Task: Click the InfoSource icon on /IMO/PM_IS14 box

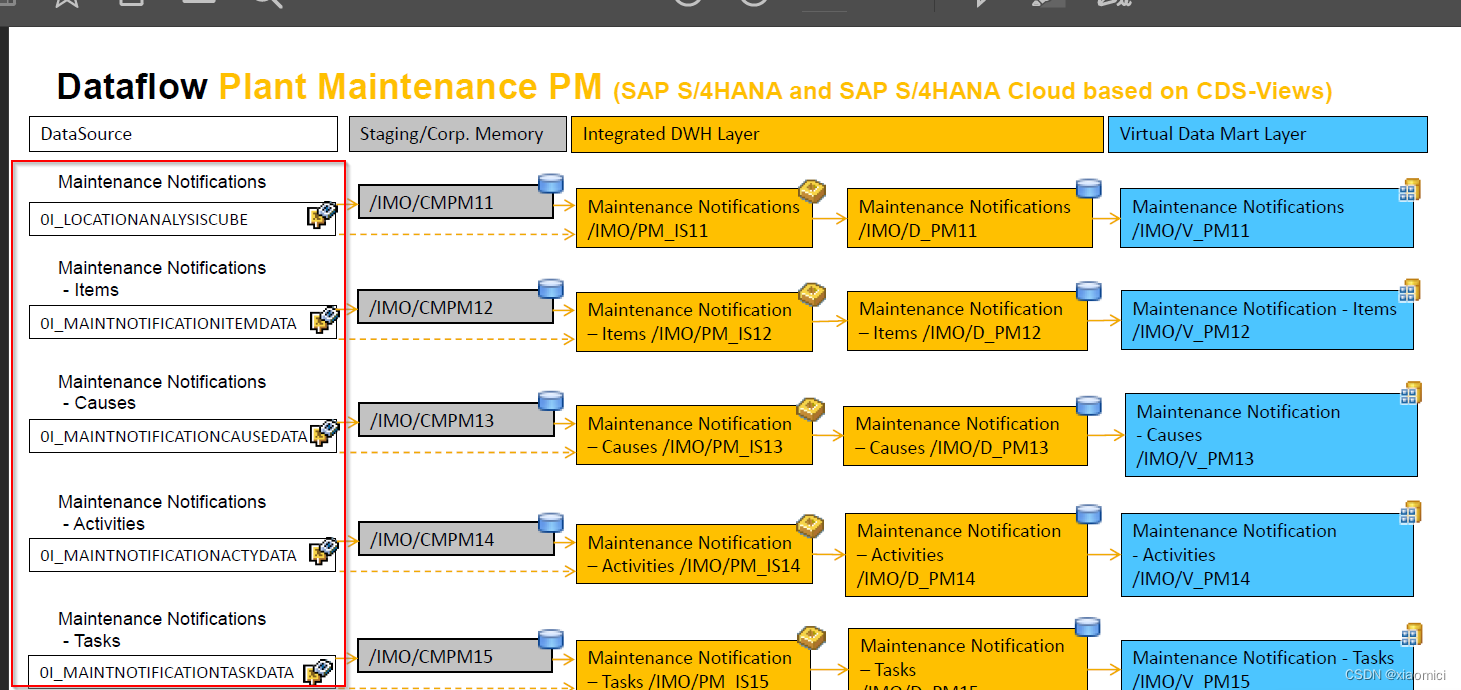Action: point(811,526)
